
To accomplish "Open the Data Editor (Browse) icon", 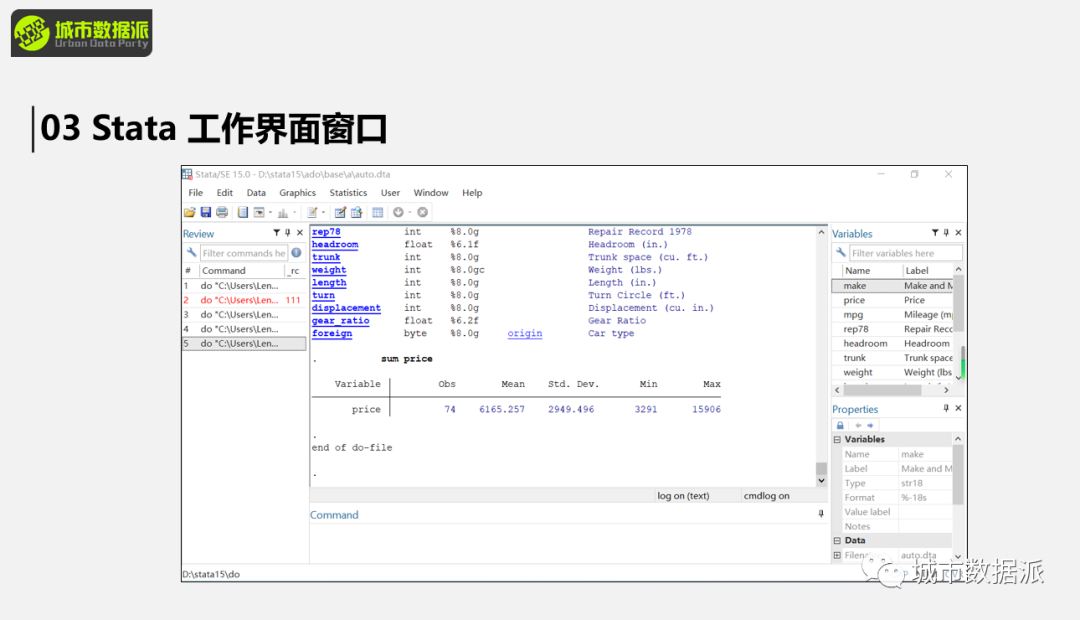I will 356,212.
